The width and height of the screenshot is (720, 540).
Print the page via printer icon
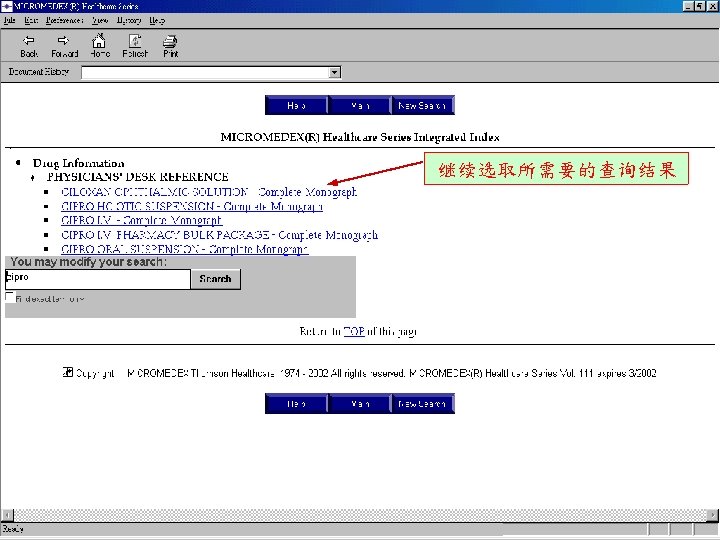pos(170,46)
